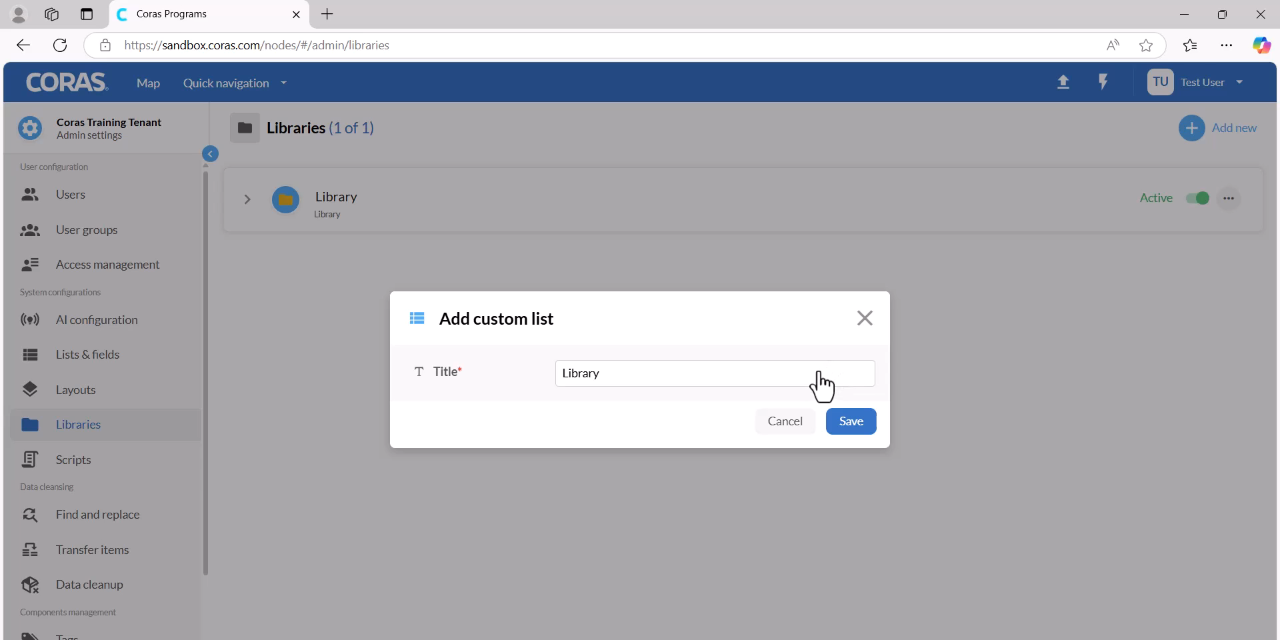
Task: Refresh the browser page
Action: [60, 45]
